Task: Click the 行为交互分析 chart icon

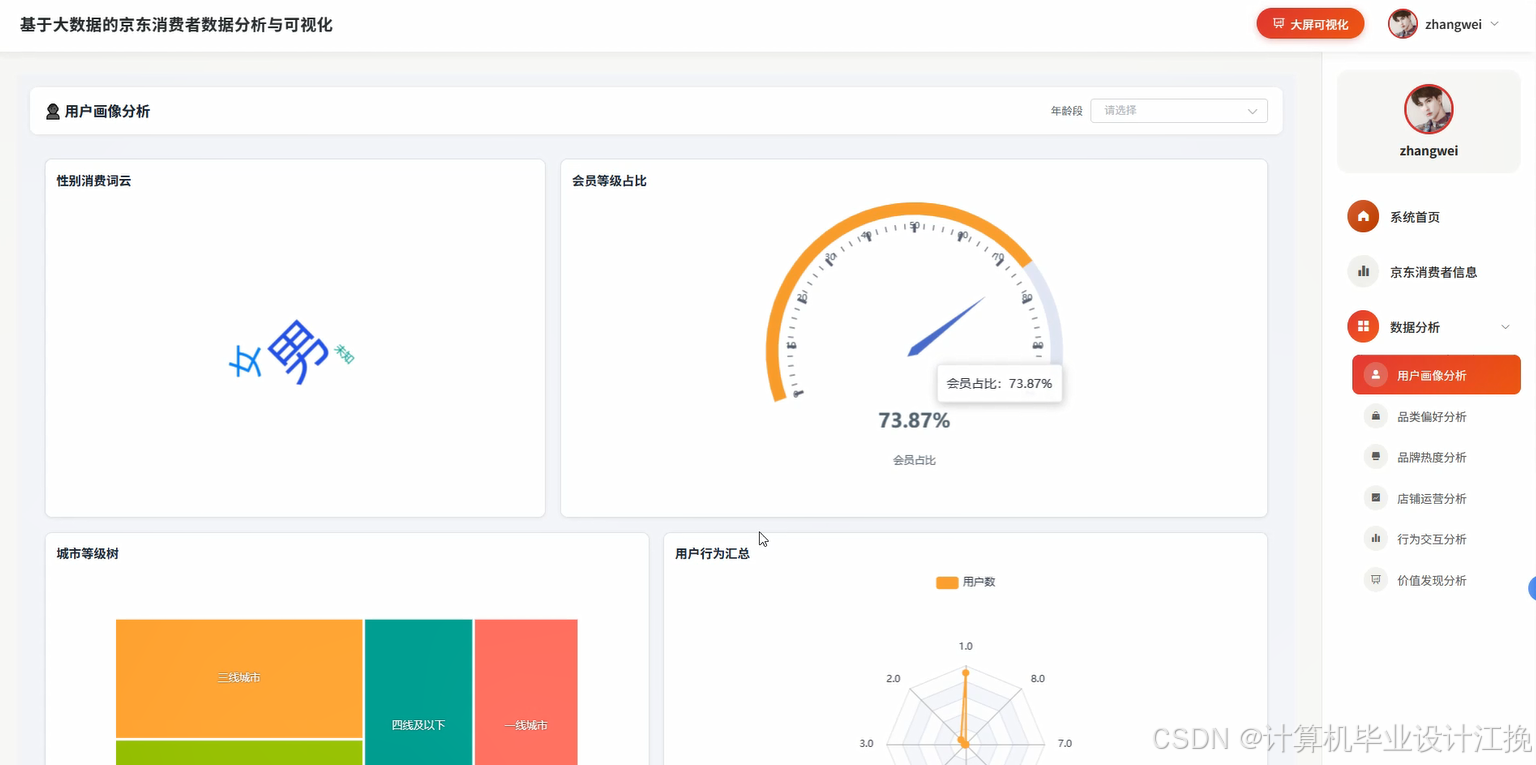Action: (x=1376, y=539)
